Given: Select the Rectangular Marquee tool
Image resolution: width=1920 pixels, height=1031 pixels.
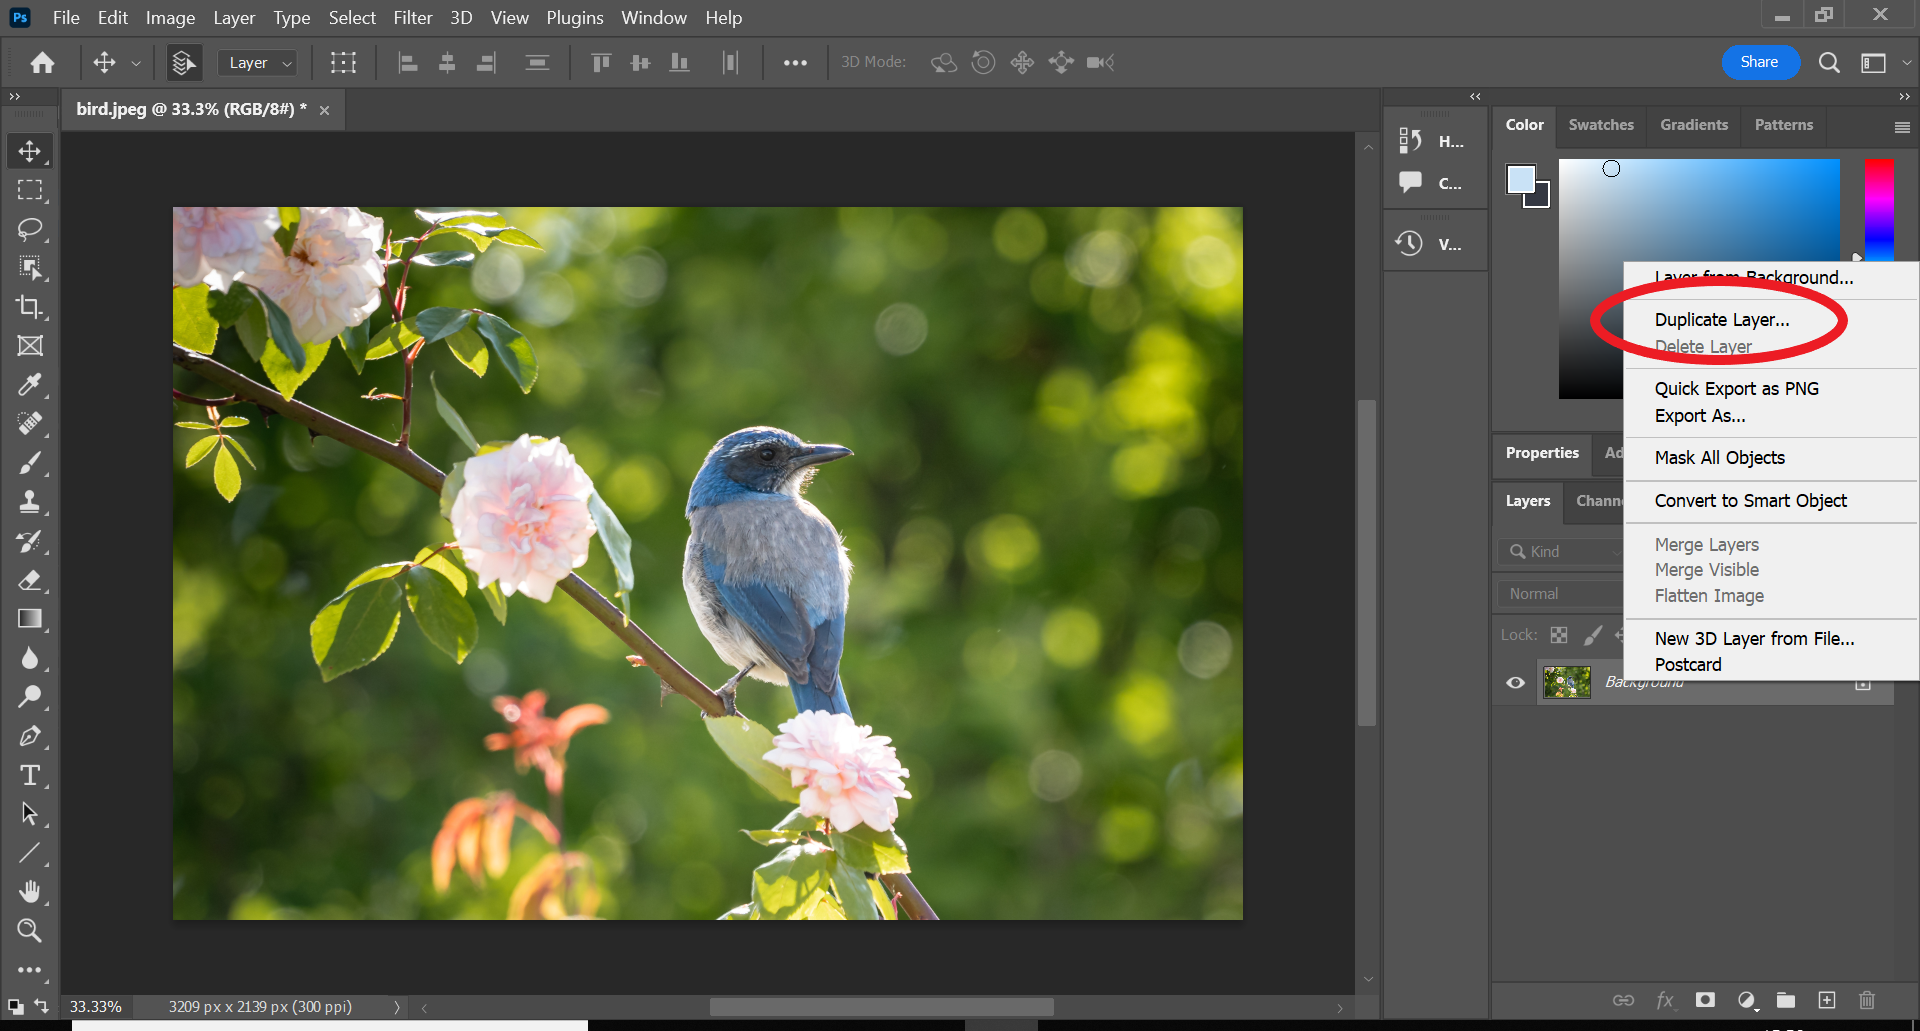Looking at the screenshot, I should point(30,190).
